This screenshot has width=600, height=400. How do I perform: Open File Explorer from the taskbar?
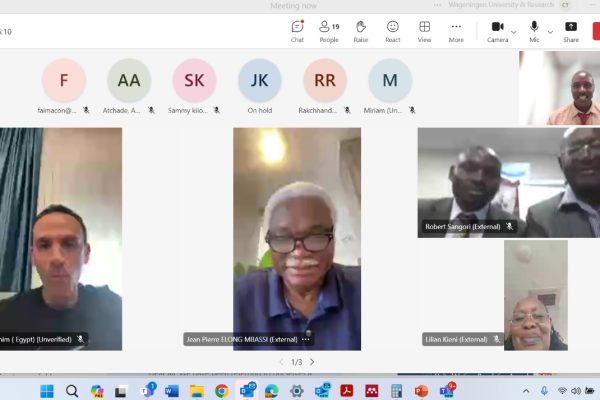196,390
